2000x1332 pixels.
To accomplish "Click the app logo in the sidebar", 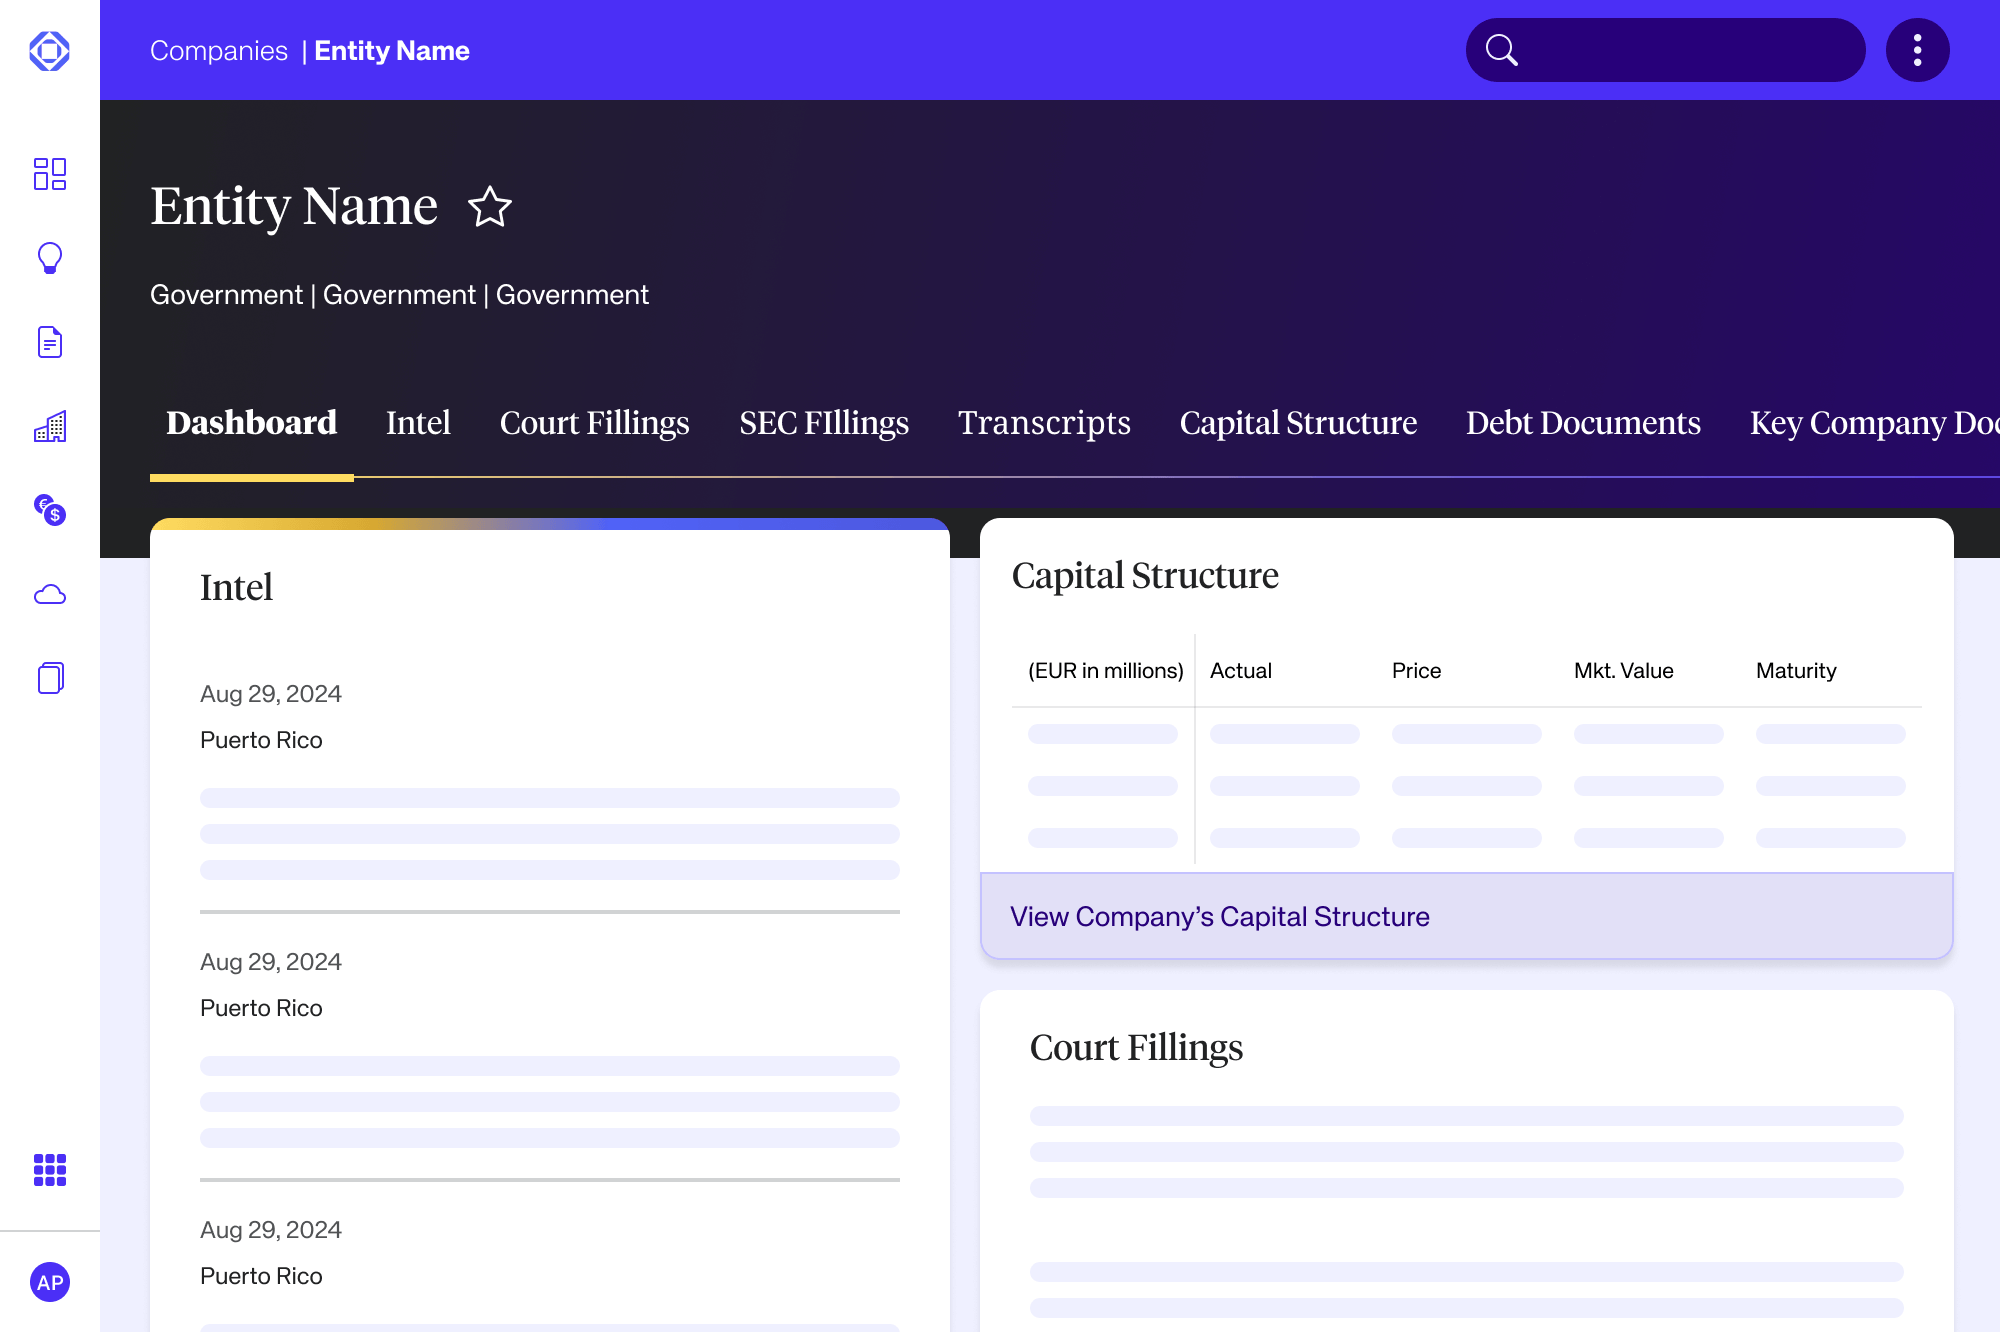I will click(x=49, y=51).
